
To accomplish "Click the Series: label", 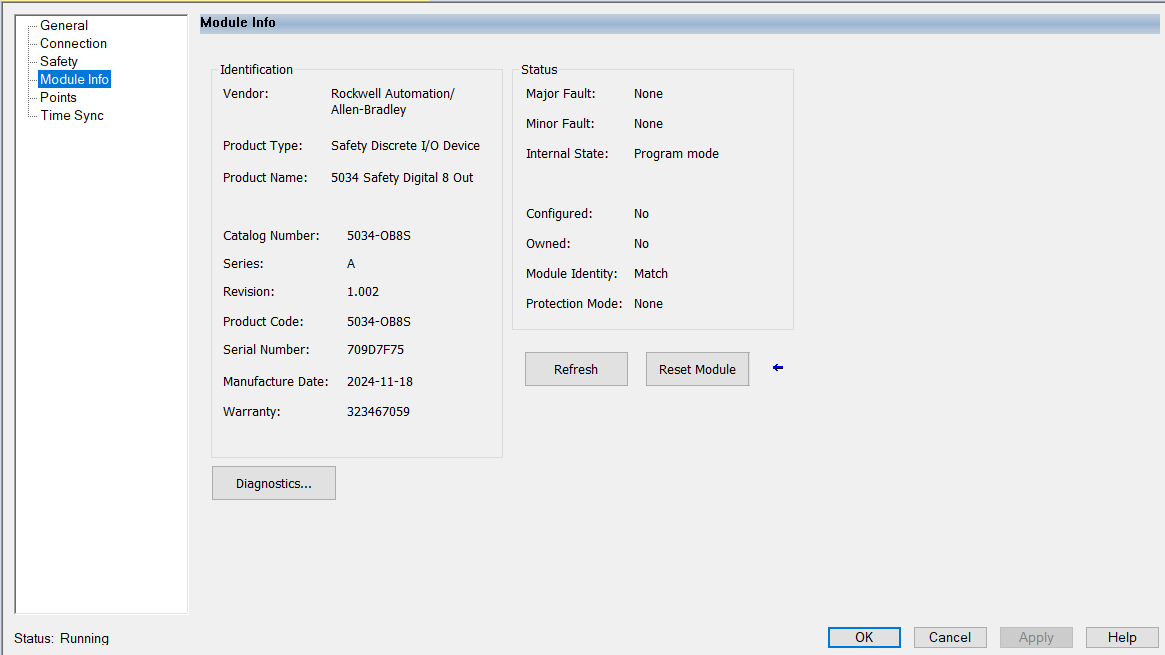I will (243, 264).
